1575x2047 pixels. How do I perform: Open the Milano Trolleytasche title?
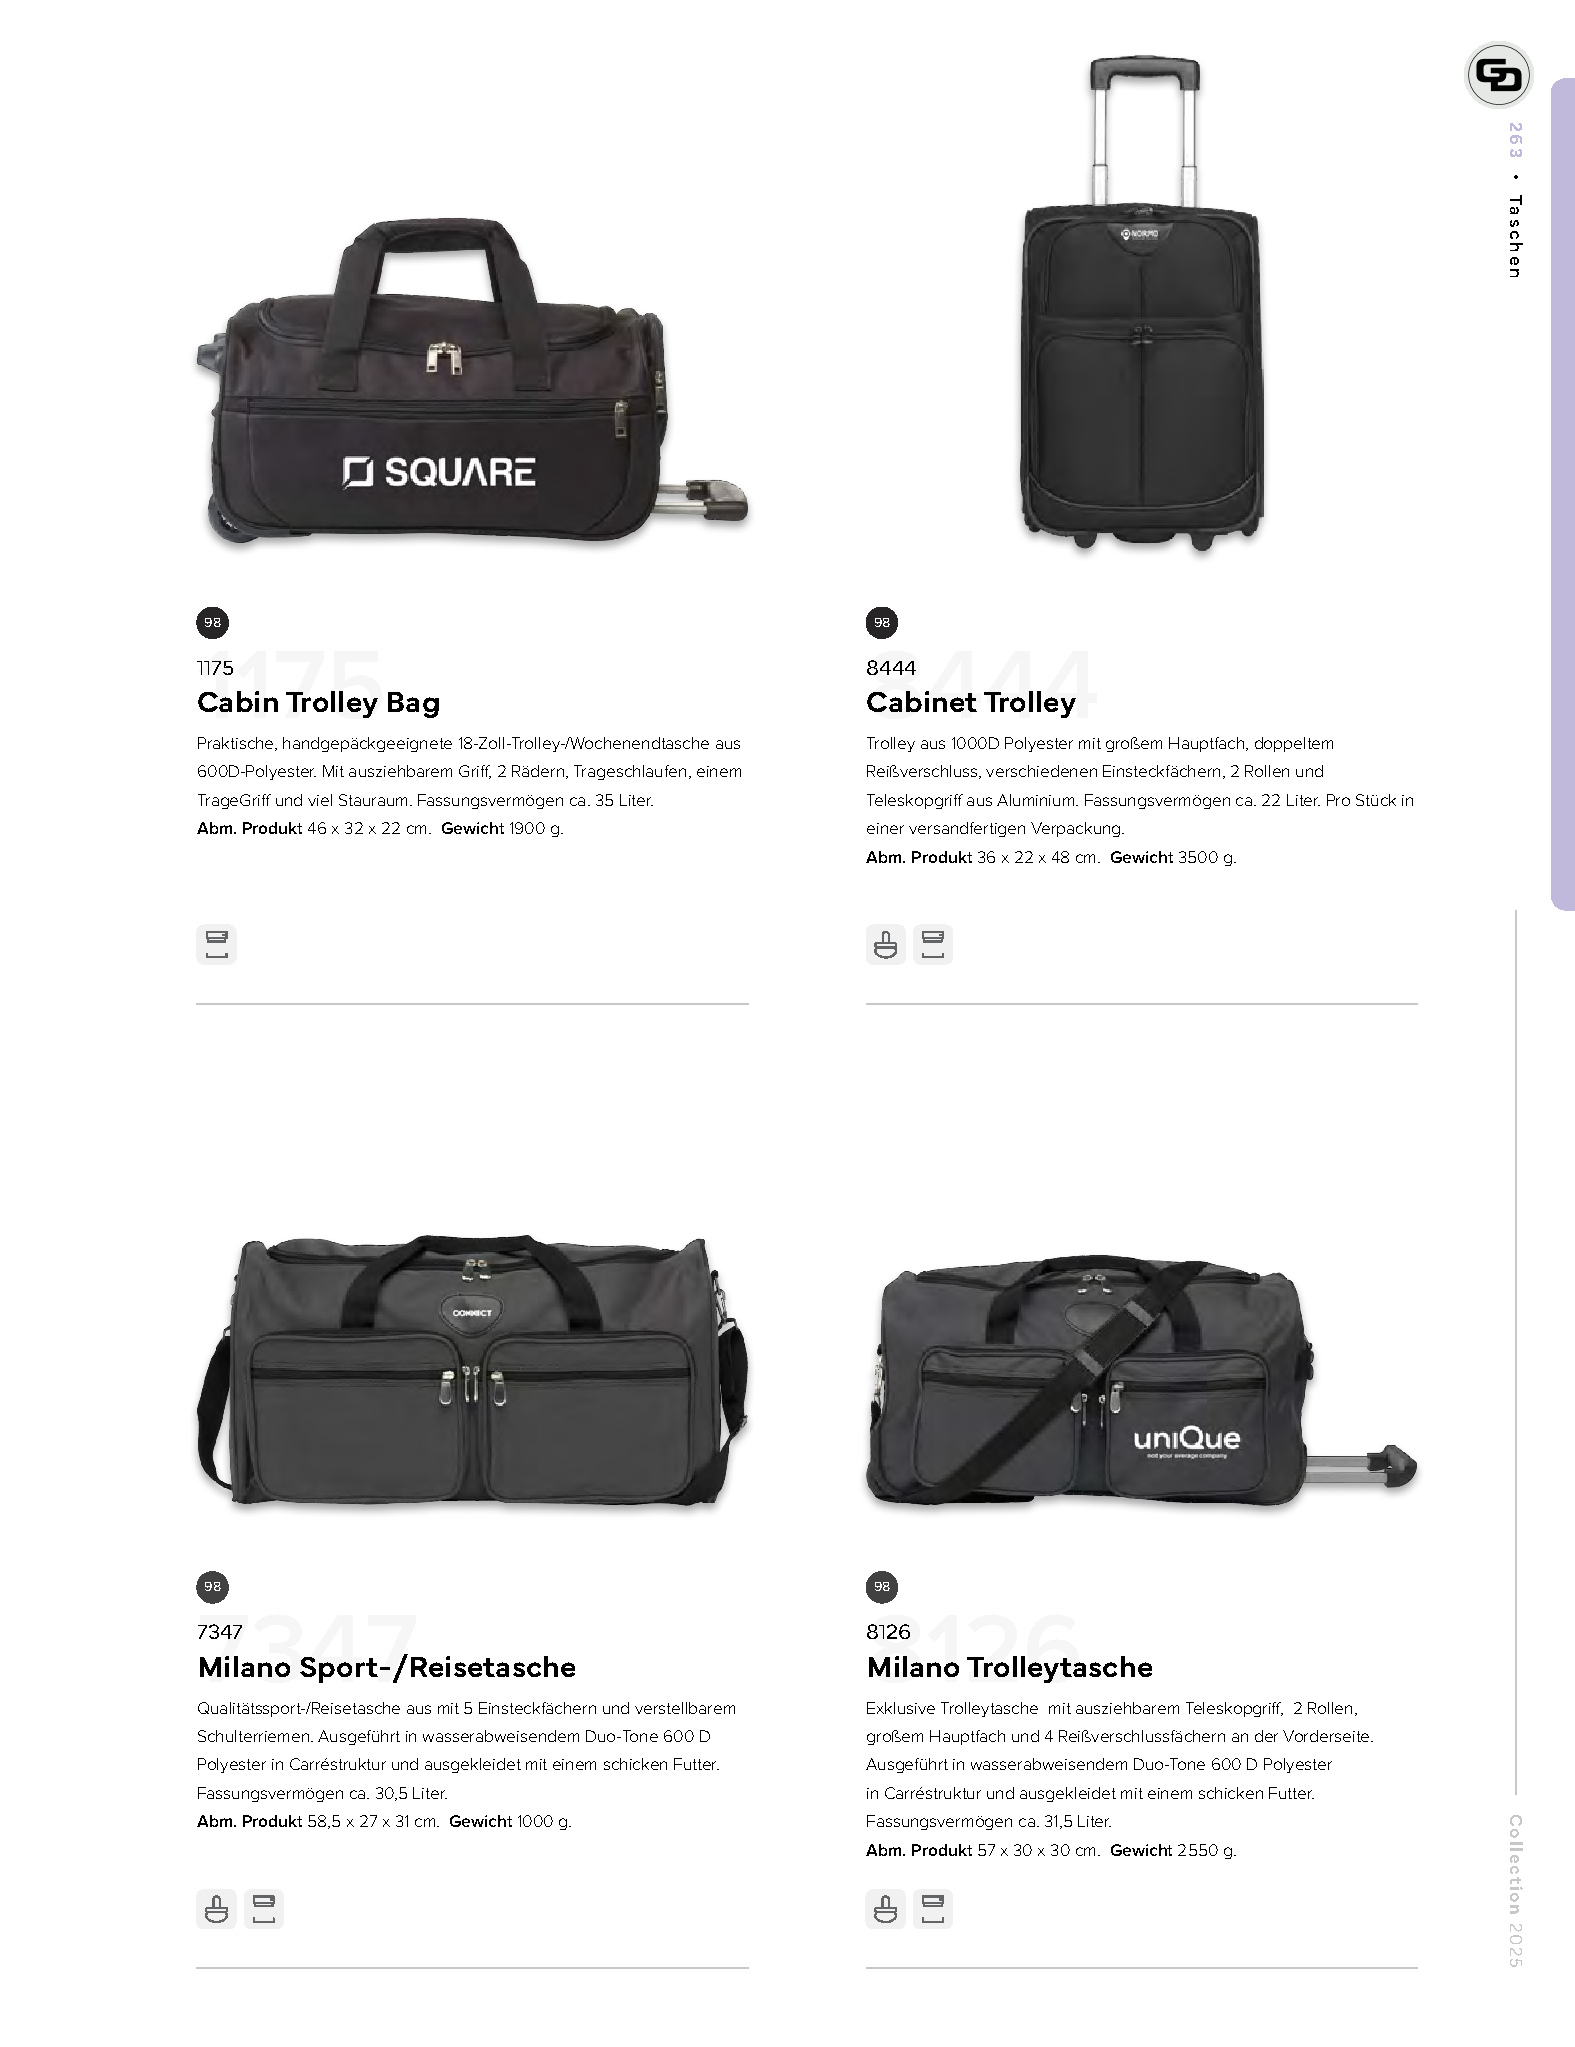coord(1009,1667)
